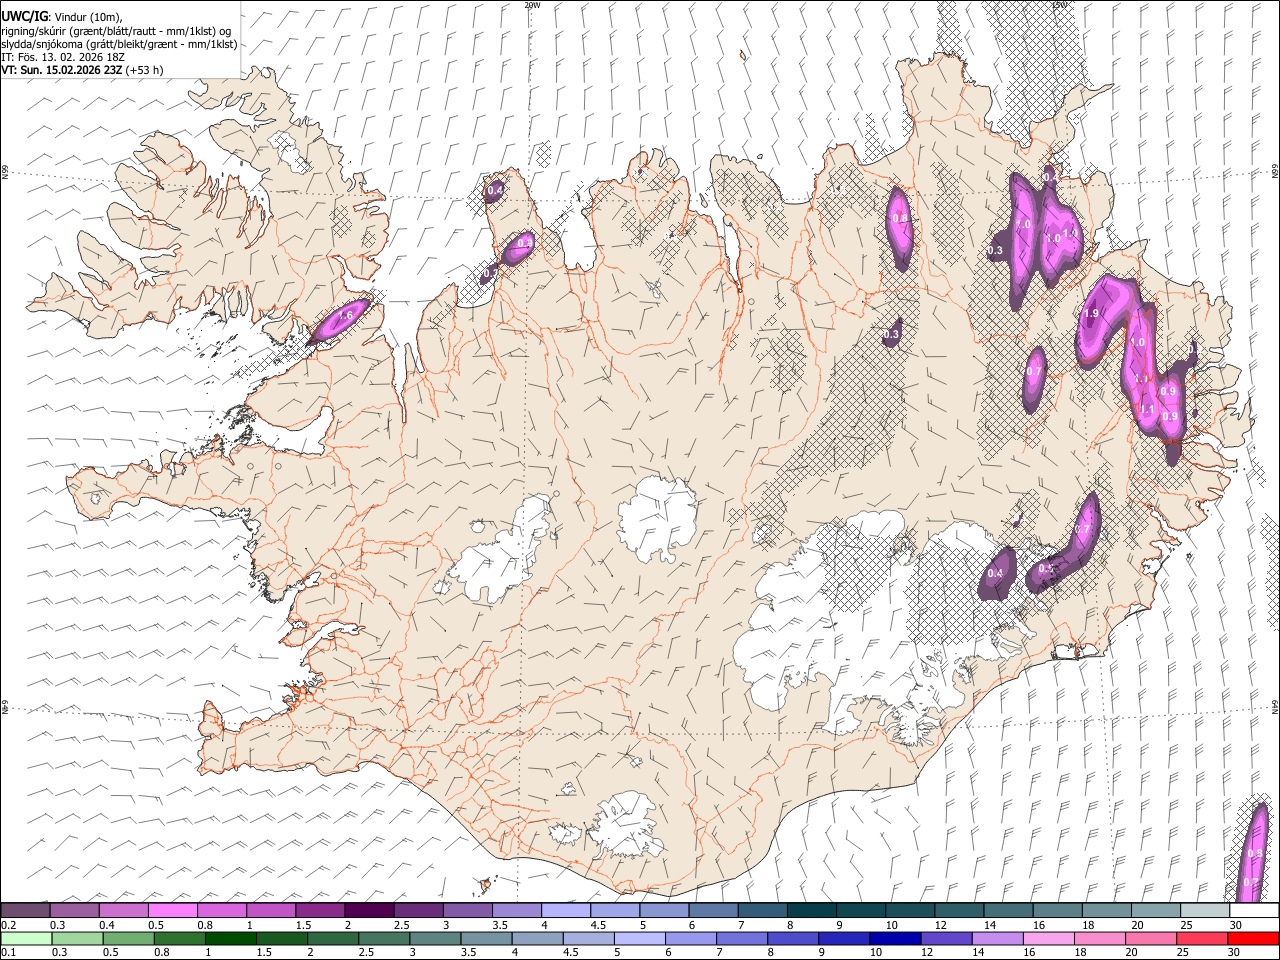
Task: Pick the 16–18 light pink swatch on the lower scale
Action: (x=1048, y=938)
